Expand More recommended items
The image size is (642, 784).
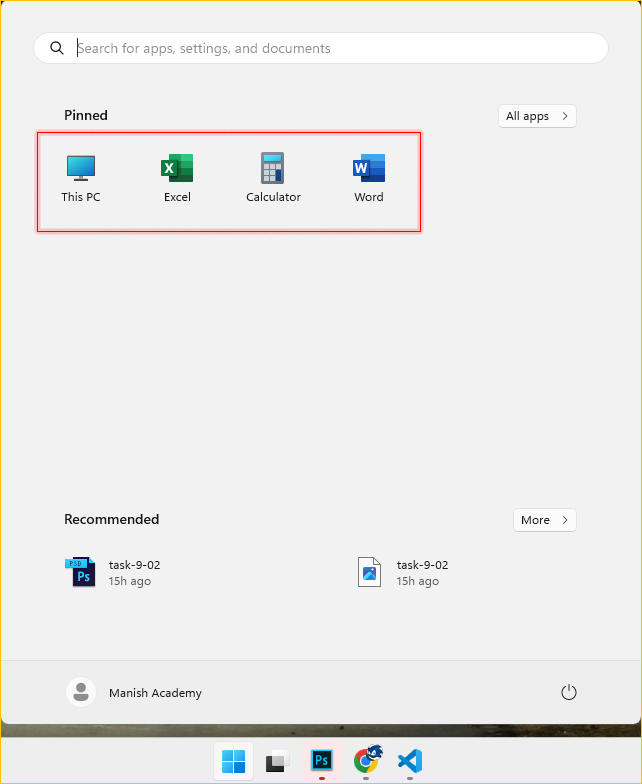544,520
